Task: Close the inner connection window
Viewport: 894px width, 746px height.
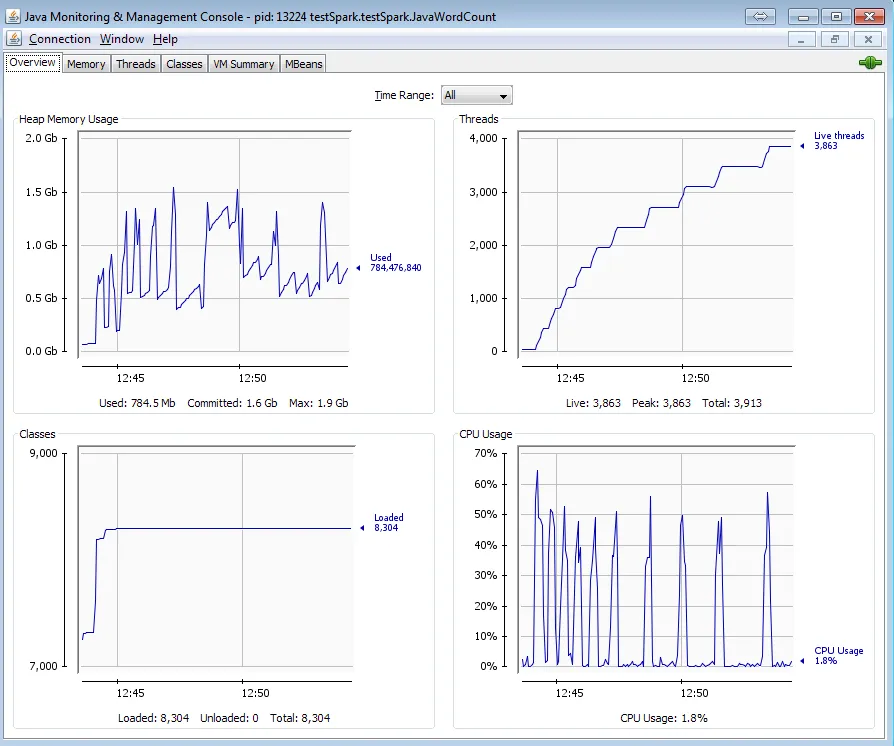Action: 868,39
